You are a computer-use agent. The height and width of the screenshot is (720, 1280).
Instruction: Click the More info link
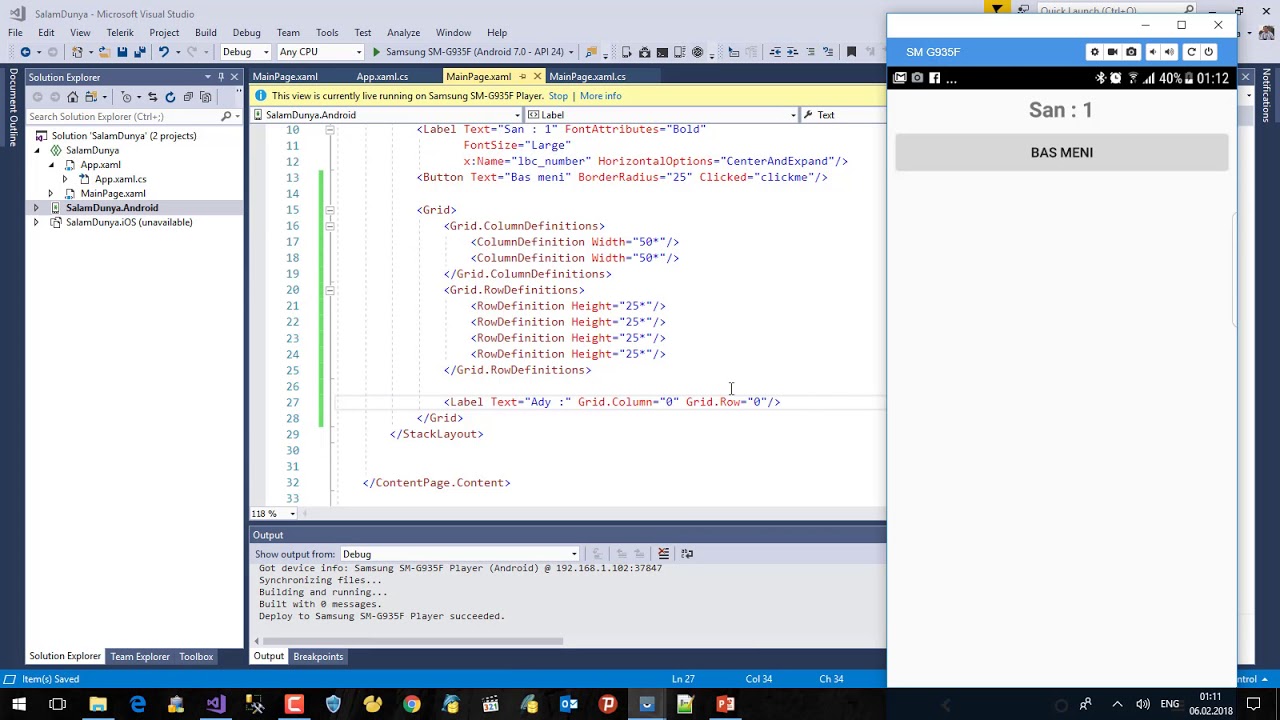coord(600,96)
